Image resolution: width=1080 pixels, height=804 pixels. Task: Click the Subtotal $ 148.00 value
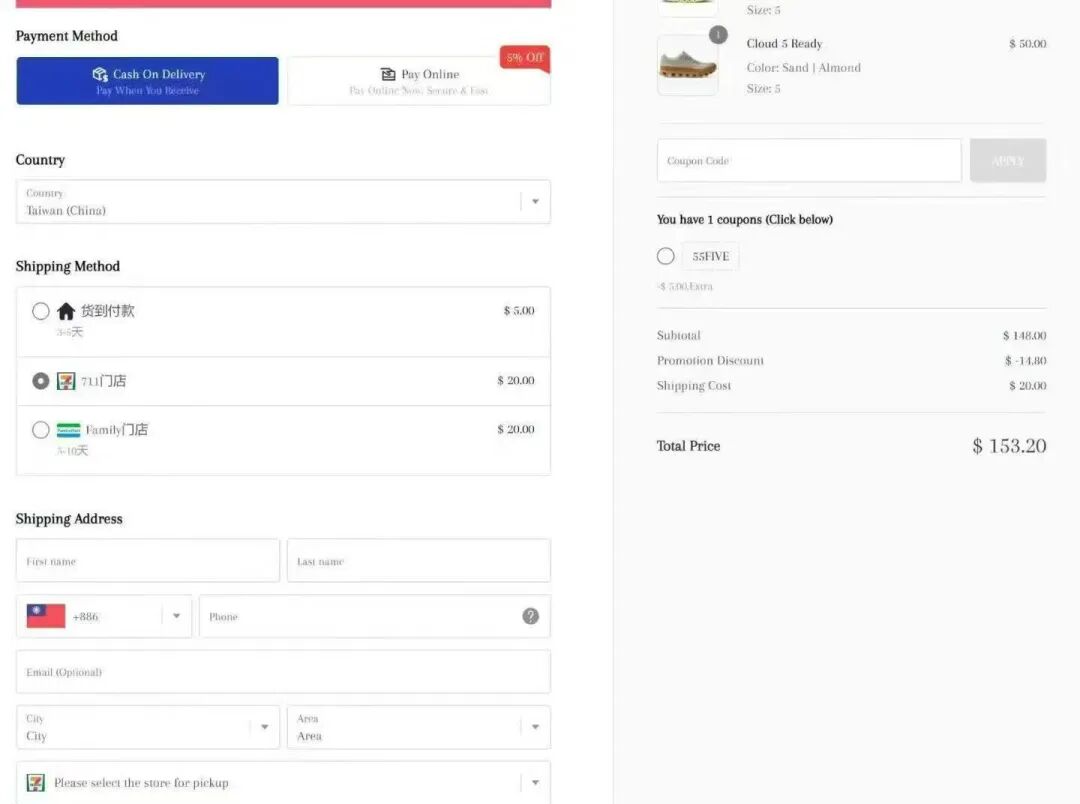point(1024,336)
